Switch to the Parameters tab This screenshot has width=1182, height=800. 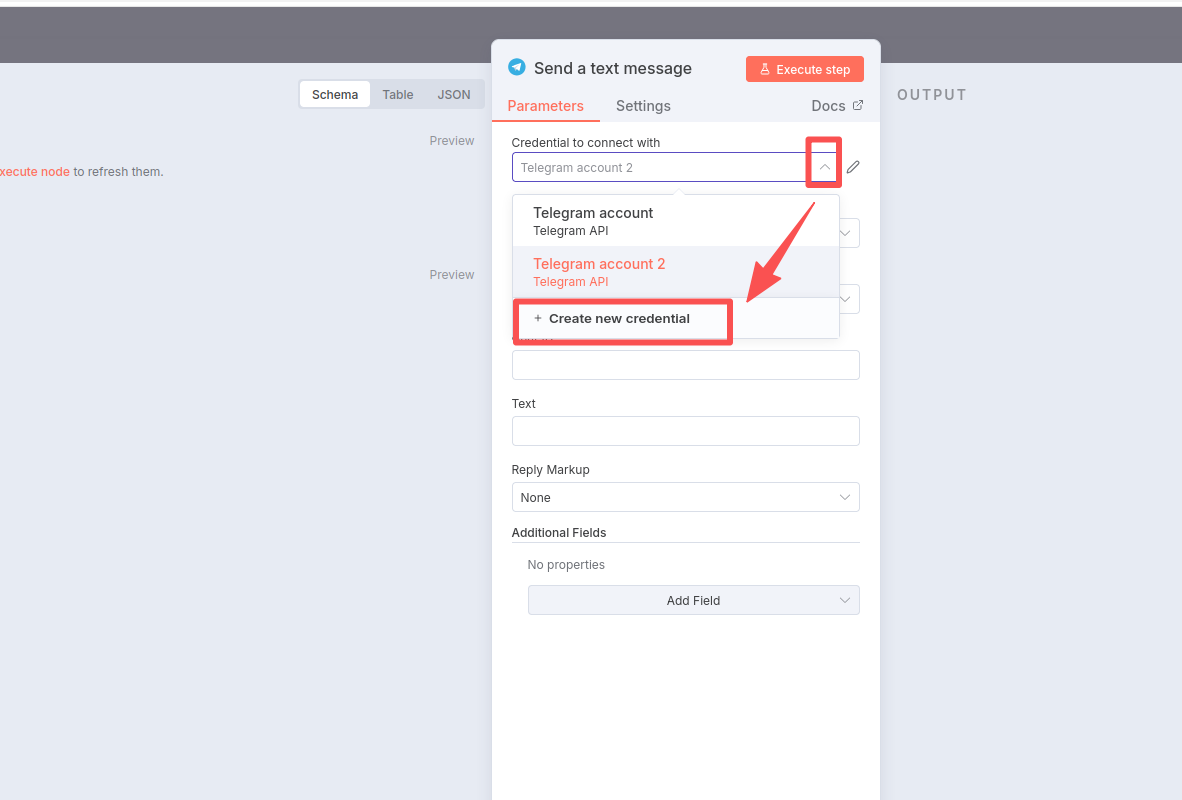545,106
